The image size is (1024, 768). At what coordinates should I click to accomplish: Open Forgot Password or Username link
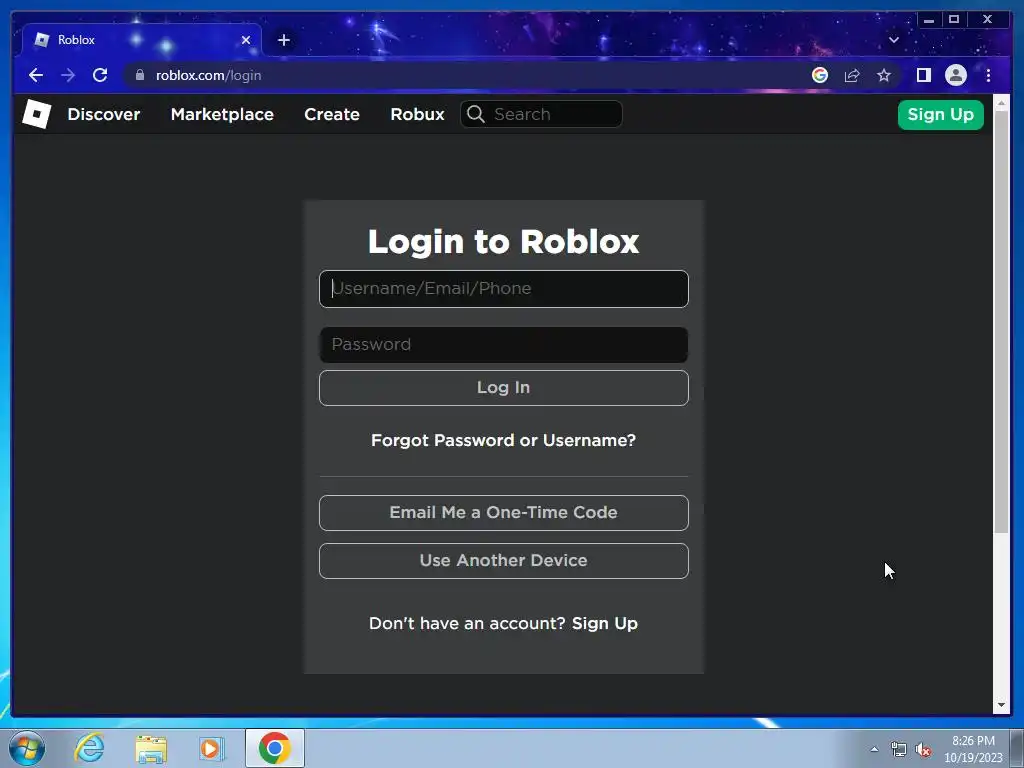(504, 440)
